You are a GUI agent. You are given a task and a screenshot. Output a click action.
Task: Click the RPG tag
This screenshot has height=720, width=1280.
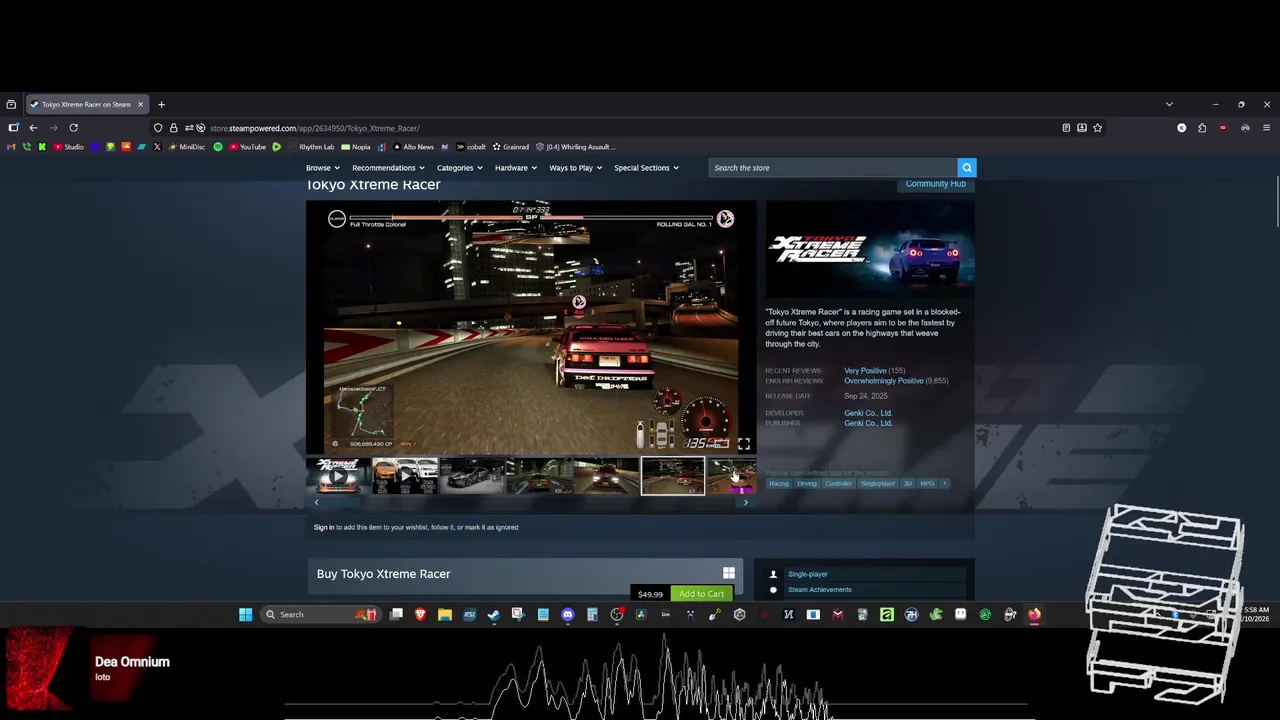click(927, 484)
